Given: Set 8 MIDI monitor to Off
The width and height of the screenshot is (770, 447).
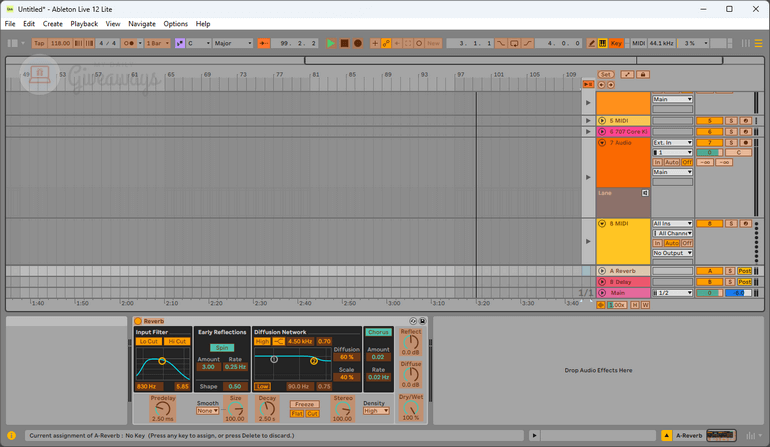Looking at the screenshot, I should [687, 243].
